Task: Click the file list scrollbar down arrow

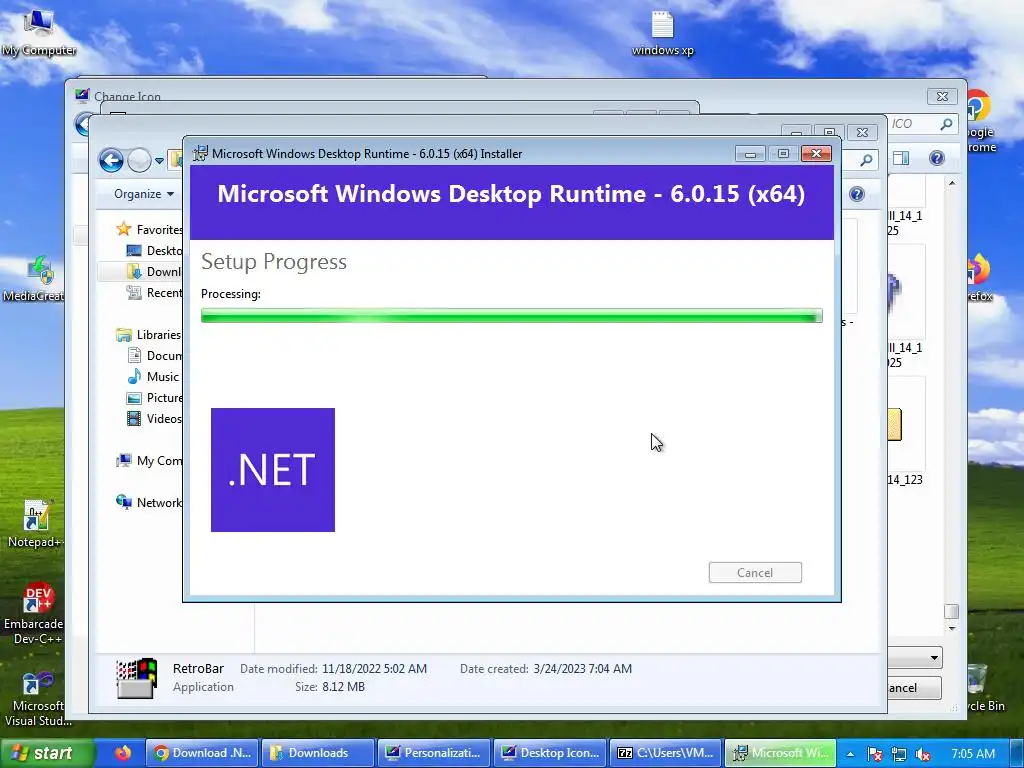Action: [x=952, y=628]
